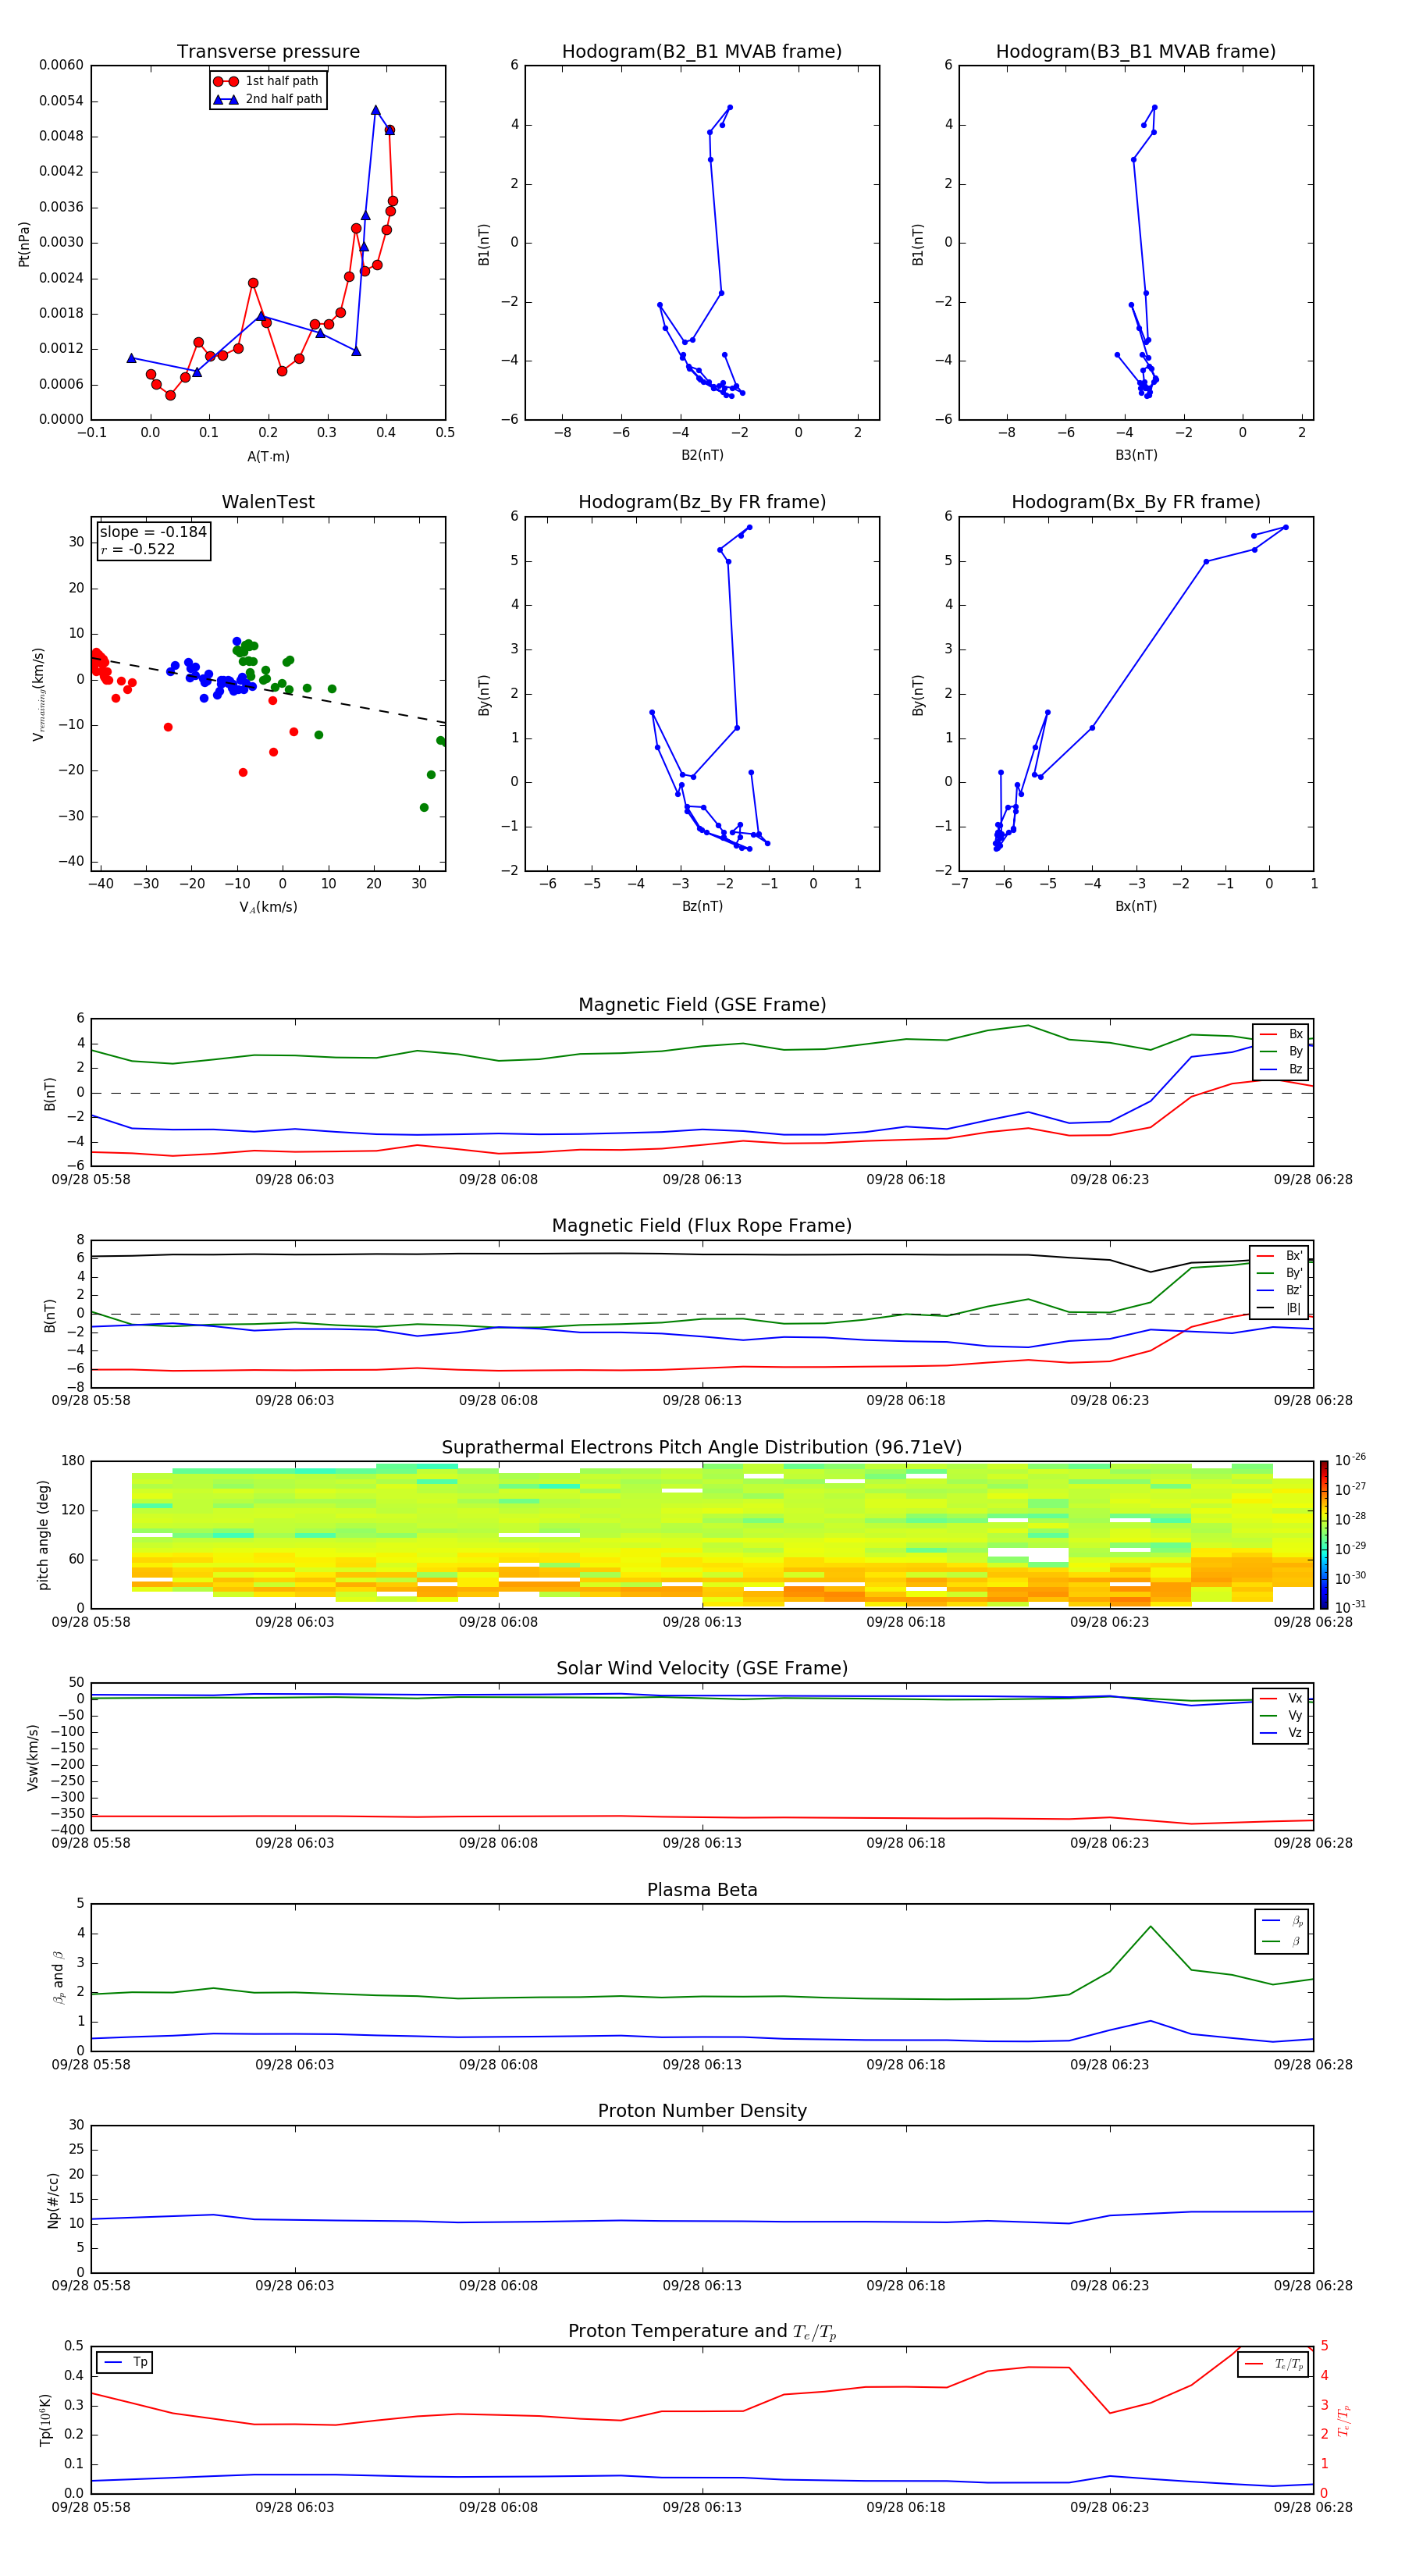Click the 'Magnetic Field (Flux Rope Frame)' title
Viewport: 1405px width, 2576px height.
point(702,1226)
